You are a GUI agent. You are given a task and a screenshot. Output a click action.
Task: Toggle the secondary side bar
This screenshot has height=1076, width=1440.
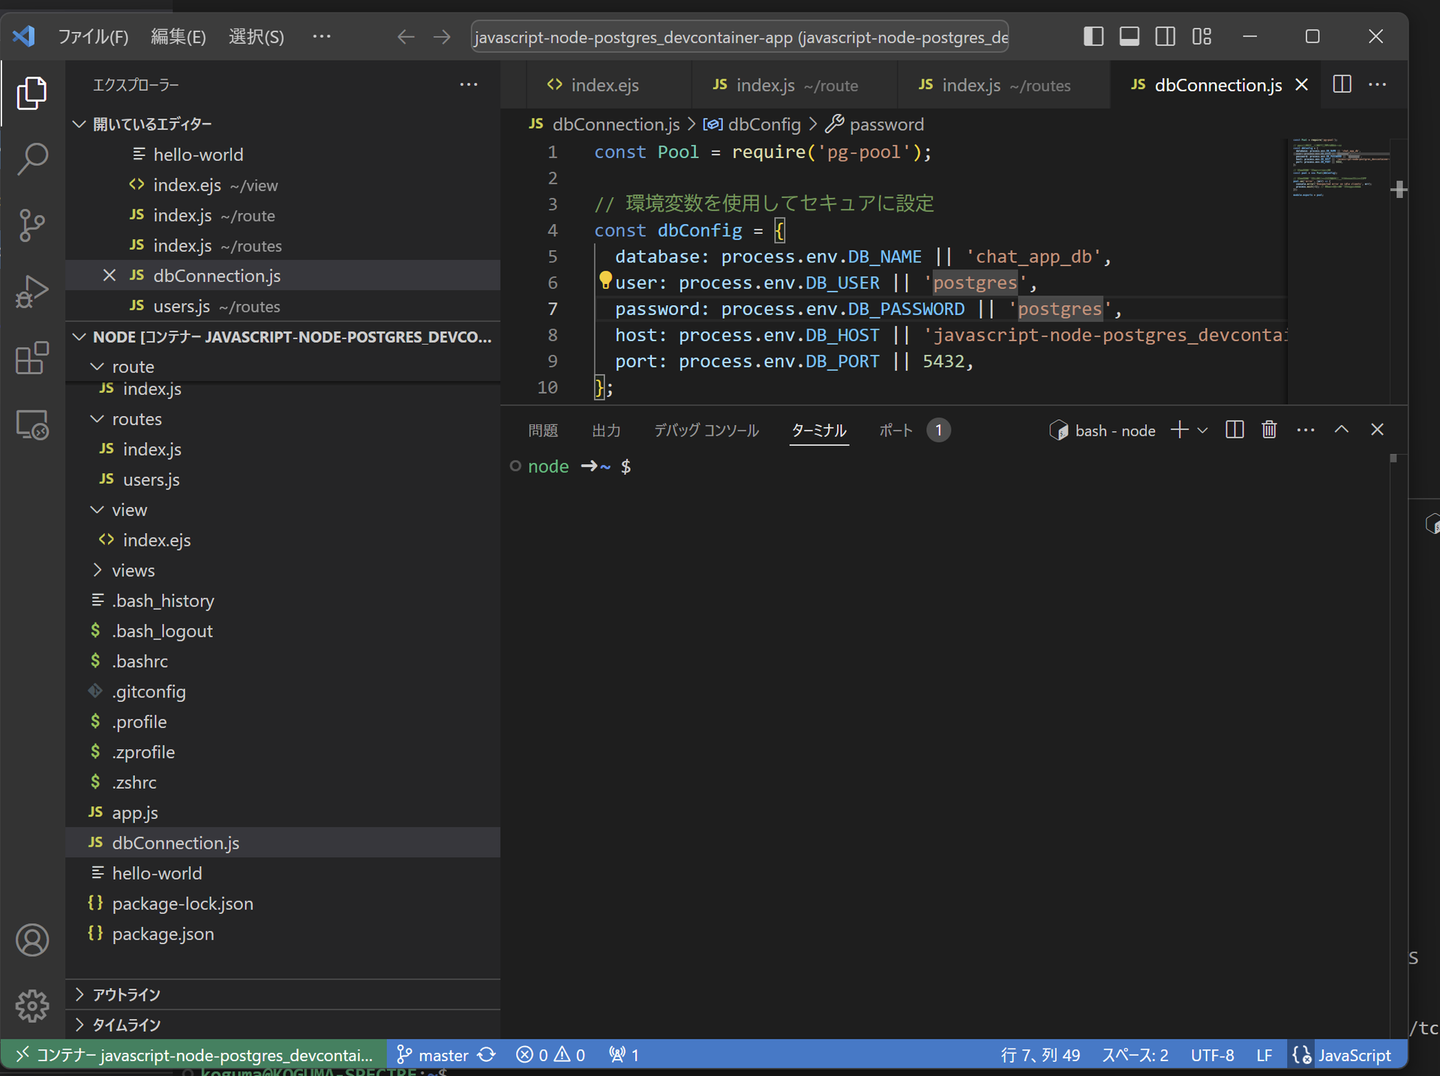(1165, 37)
